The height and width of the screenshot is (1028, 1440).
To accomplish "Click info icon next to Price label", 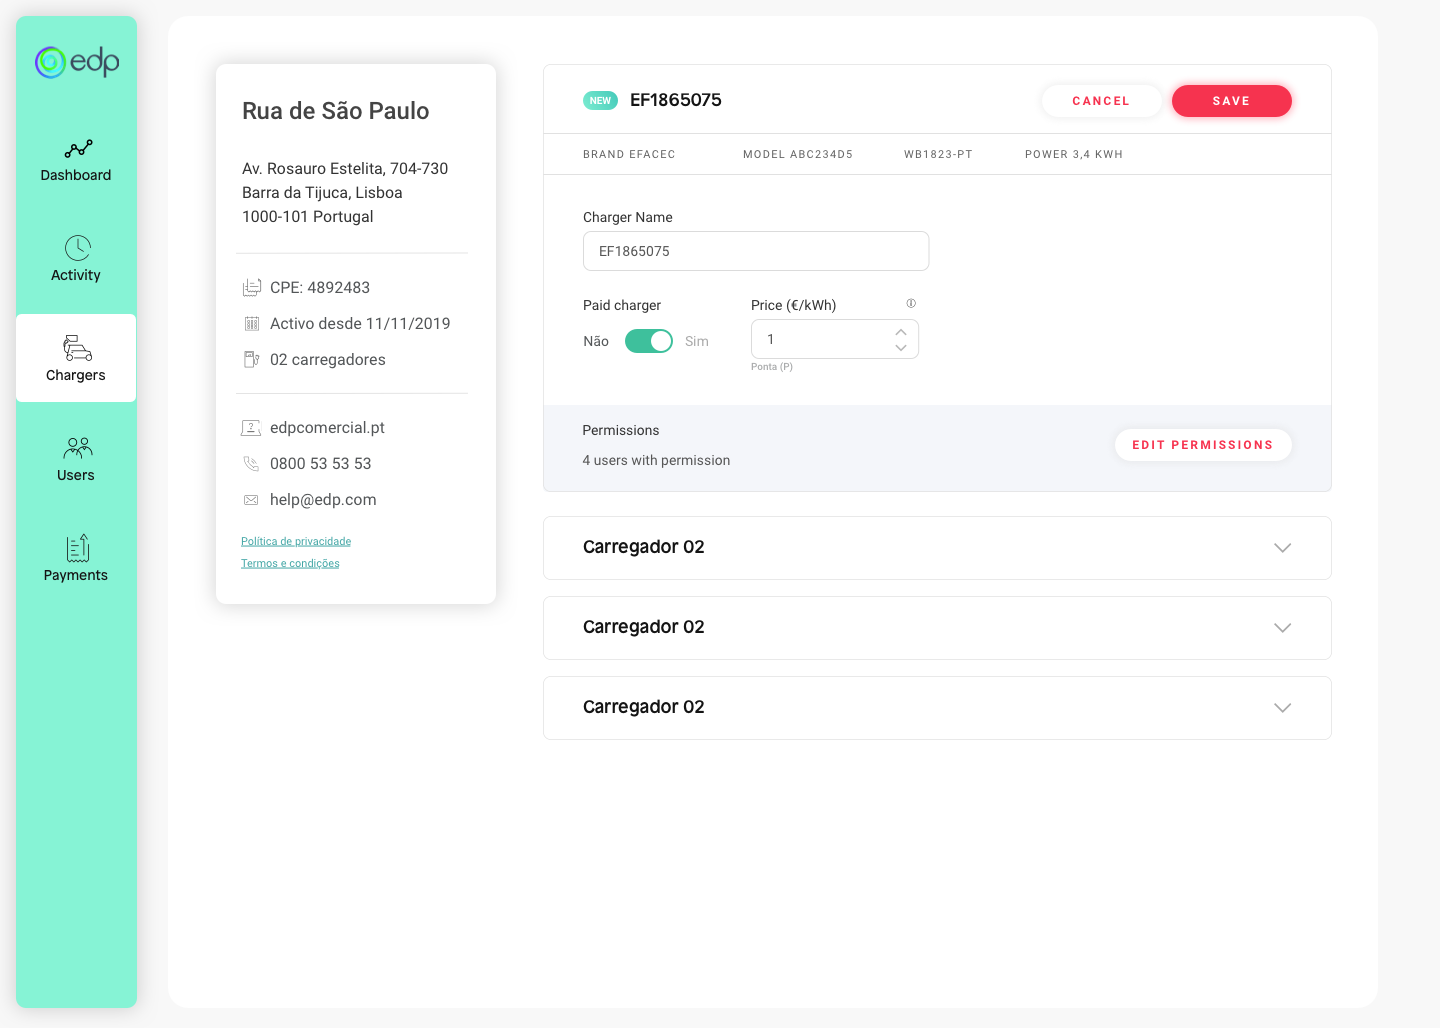I will pyautogui.click(x=911, y=303).
